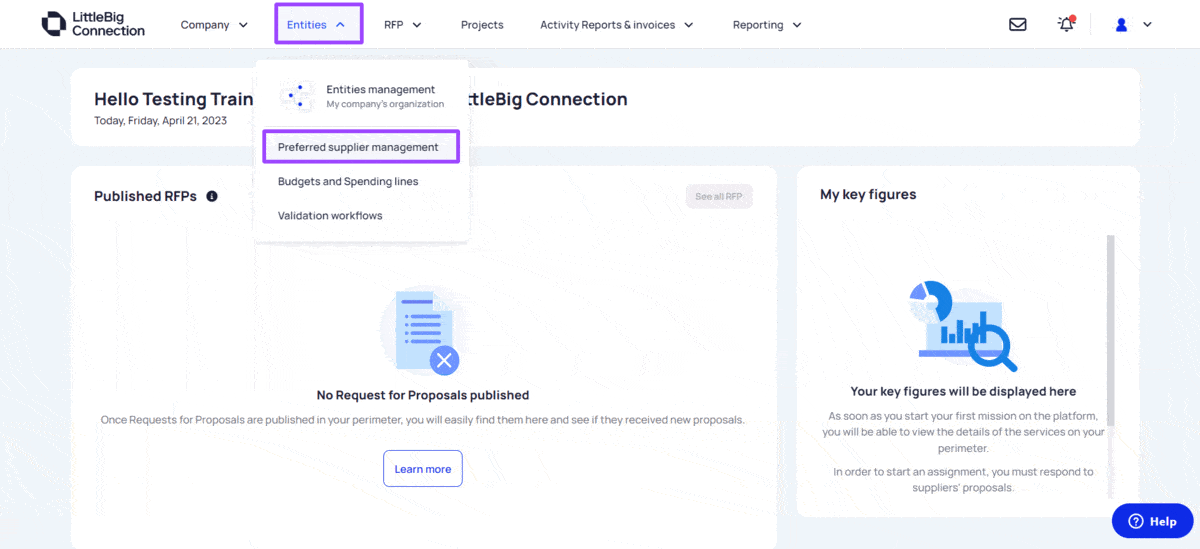
Task: Expand the Activity Reports & invoices chevron
Action: point(689,25)
